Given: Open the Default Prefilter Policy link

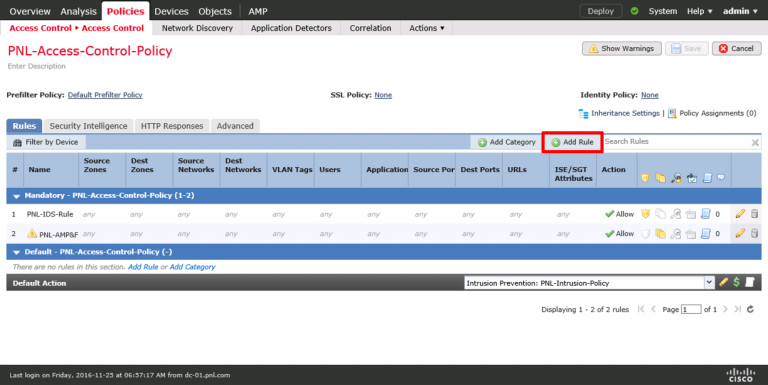Looking at the screenshot, I should pos(105,95).
